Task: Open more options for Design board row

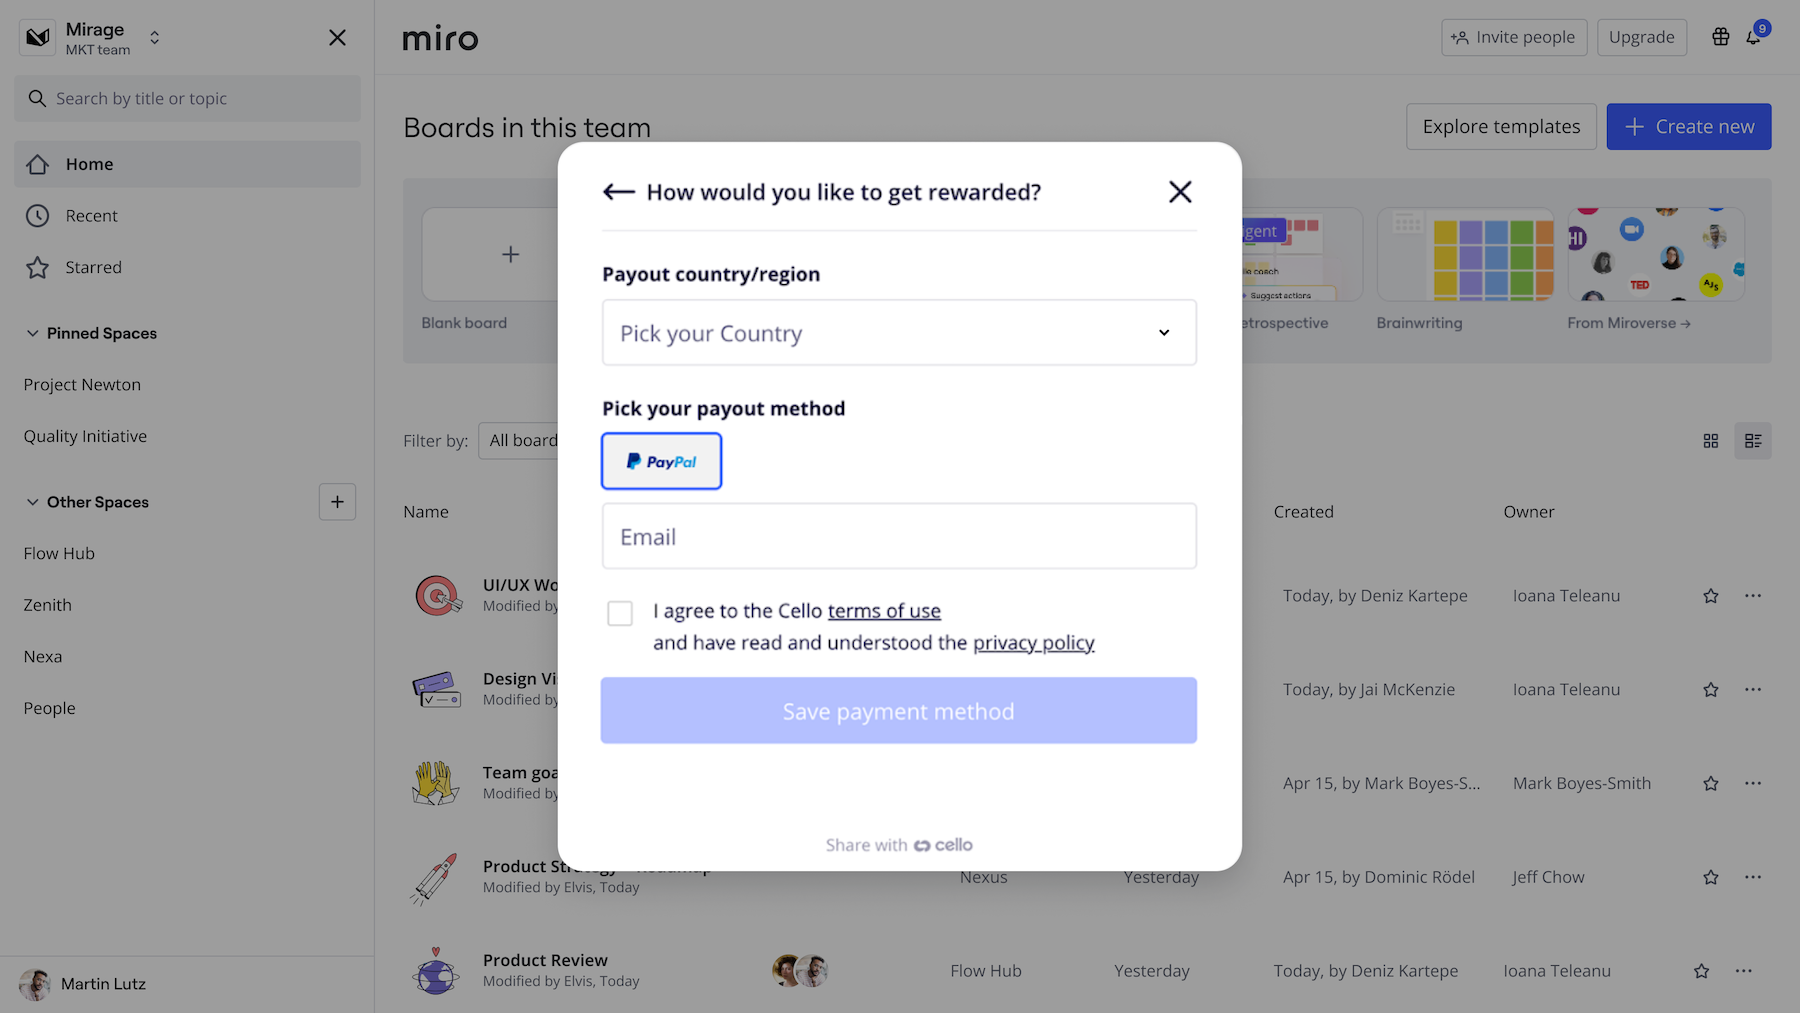Action: 1753,690
